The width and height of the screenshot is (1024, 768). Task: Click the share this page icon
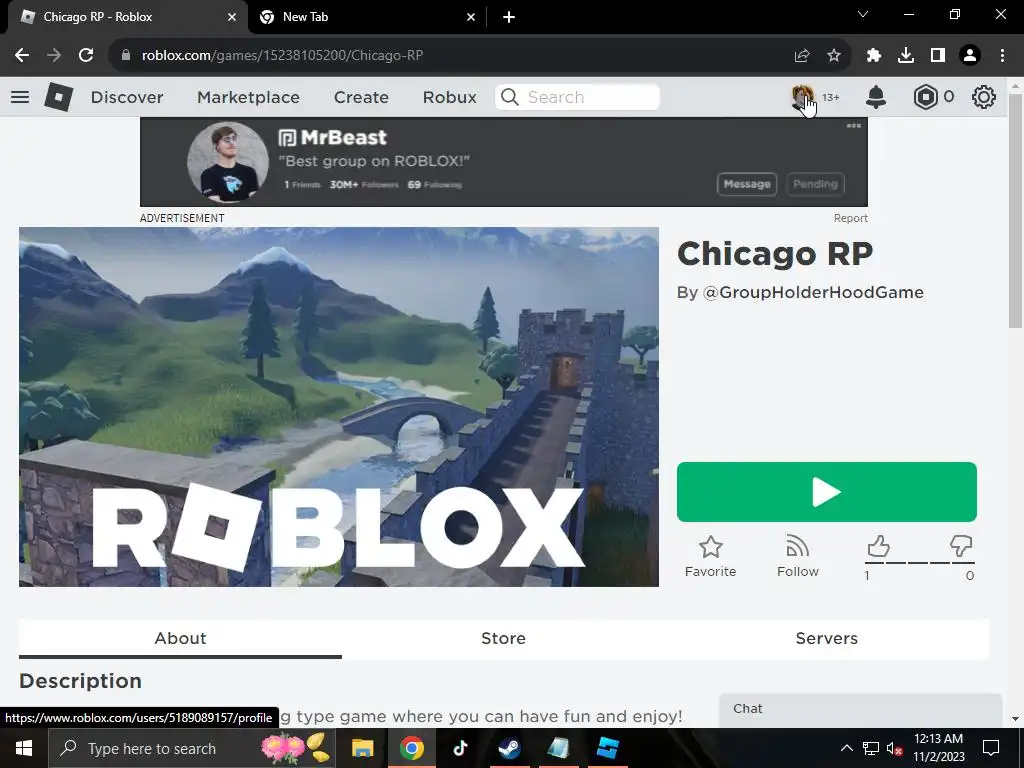(x=802, y=56)
